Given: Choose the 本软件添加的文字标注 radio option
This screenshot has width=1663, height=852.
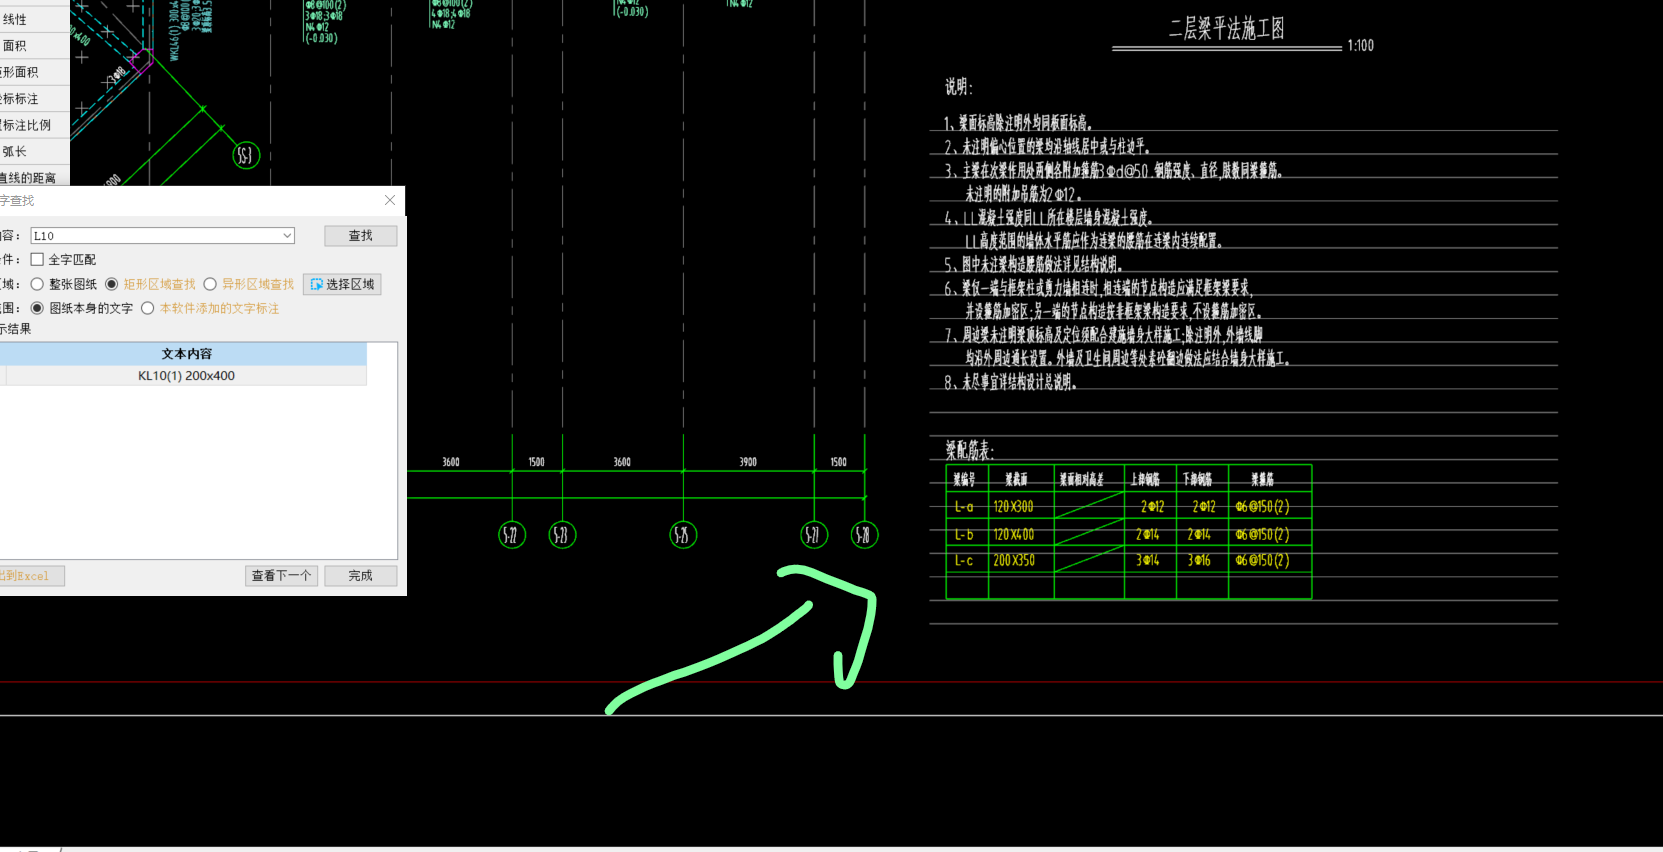Looking at the screenshot, I should (147, 308).
